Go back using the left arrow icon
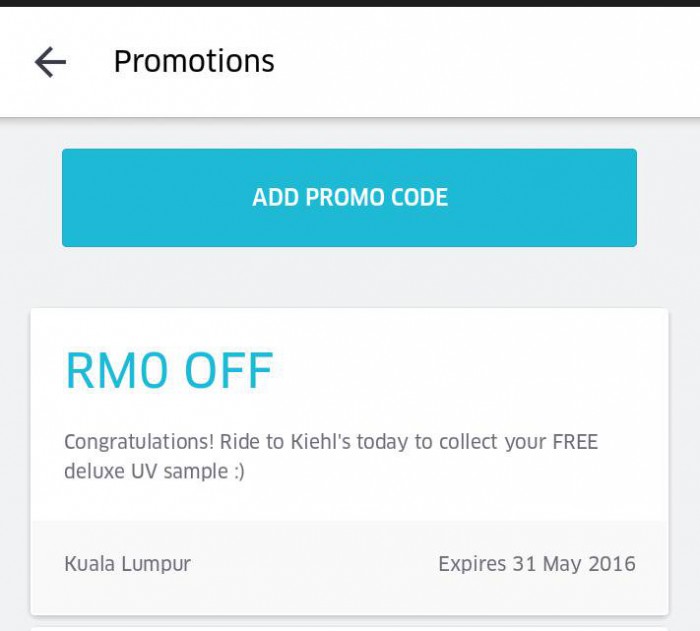 [x=50, y=62]
